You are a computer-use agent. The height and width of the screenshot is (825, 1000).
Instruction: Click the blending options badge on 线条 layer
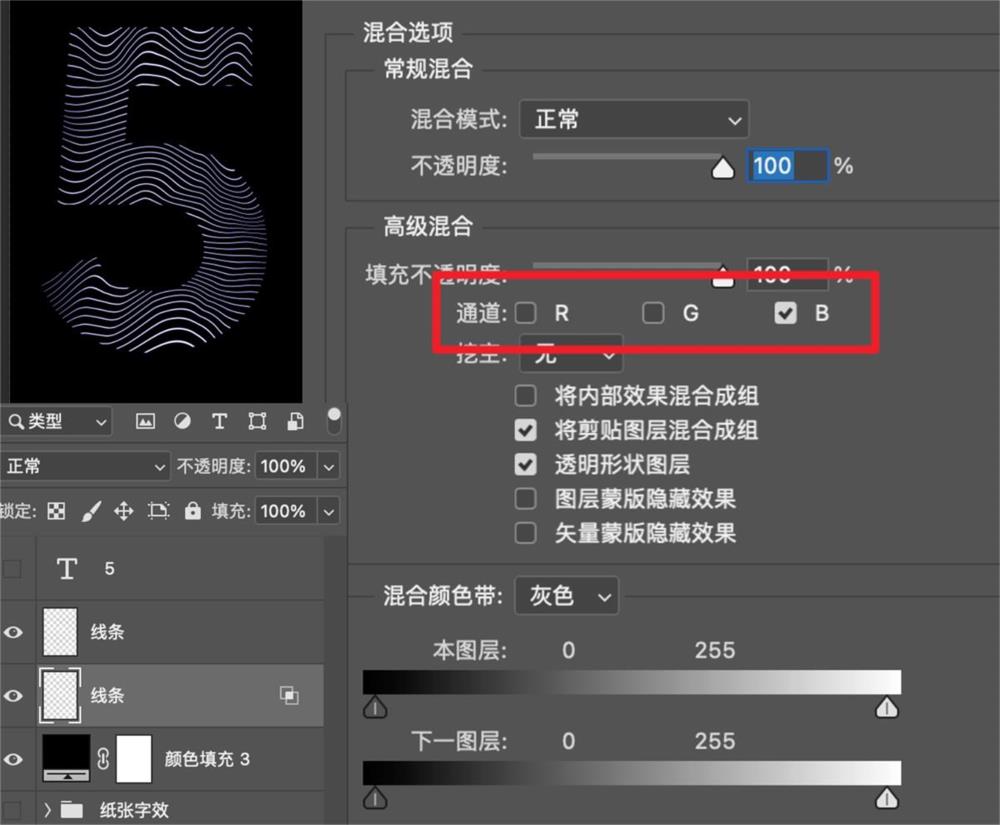coord(289,695)
